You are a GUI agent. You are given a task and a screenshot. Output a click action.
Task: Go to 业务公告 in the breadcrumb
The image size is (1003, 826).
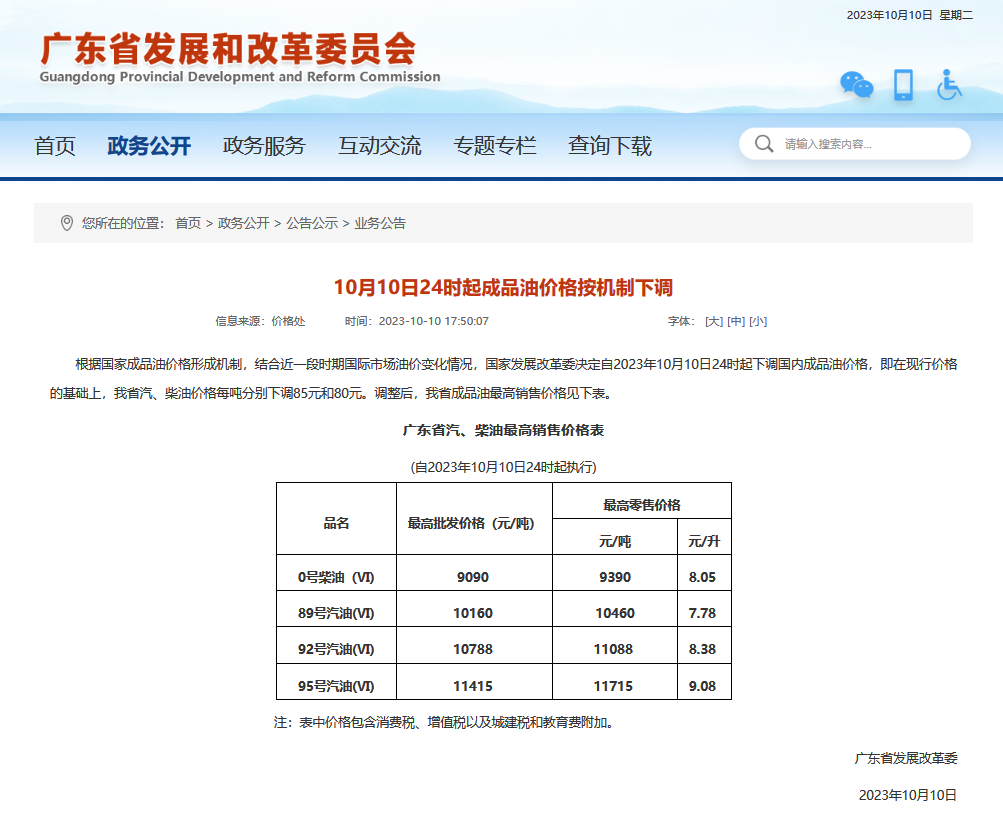point(380,223)
